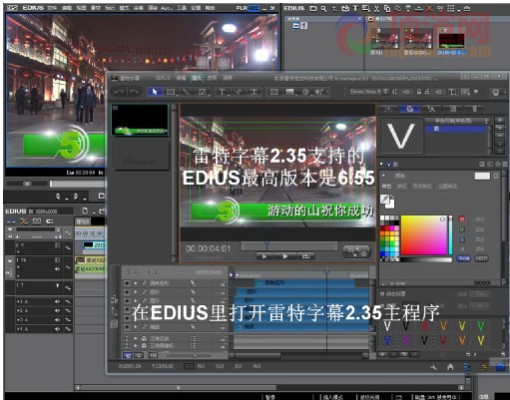Image resolution: width=510 pixels, height=400 pixels.
Task: Toggle the eye visibility icon on EDIUS 1 A track
Action: click(57, 302)
